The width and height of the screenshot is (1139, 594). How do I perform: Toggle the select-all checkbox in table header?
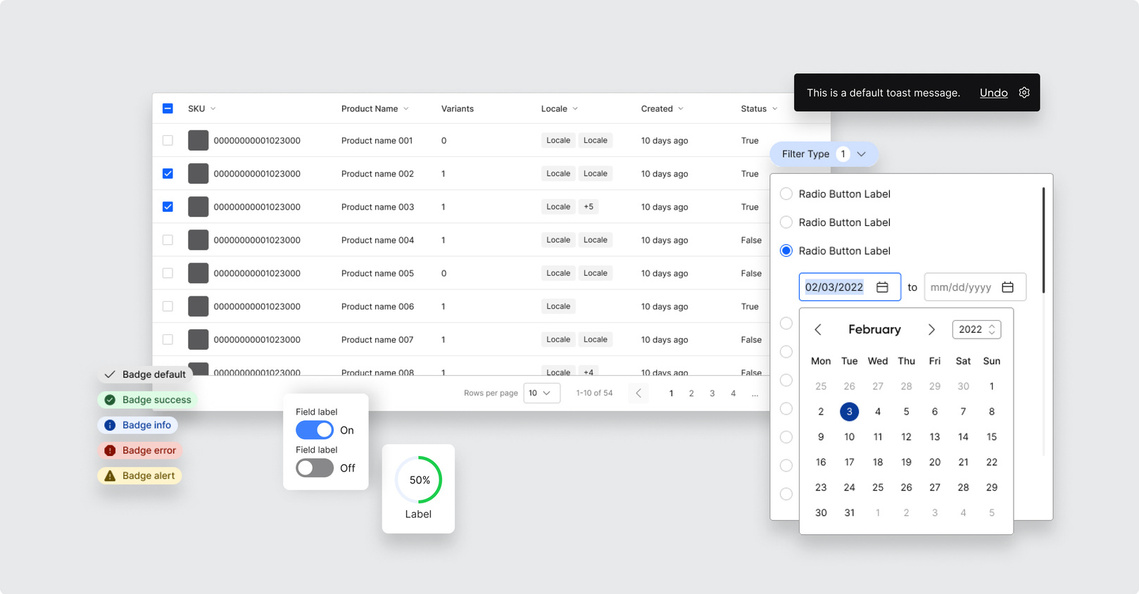(x=168, y=108)
